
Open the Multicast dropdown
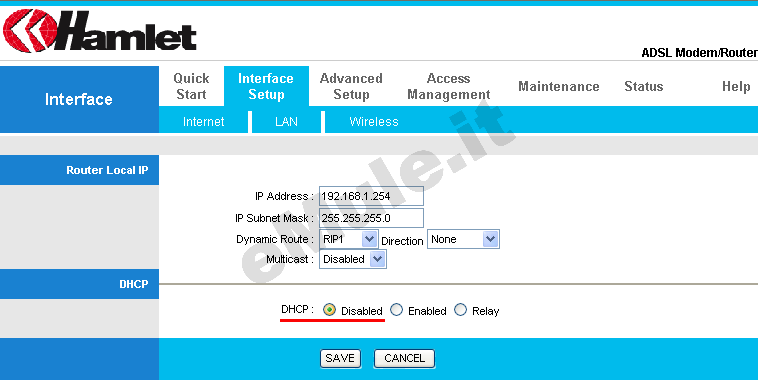tap(353, 259)
